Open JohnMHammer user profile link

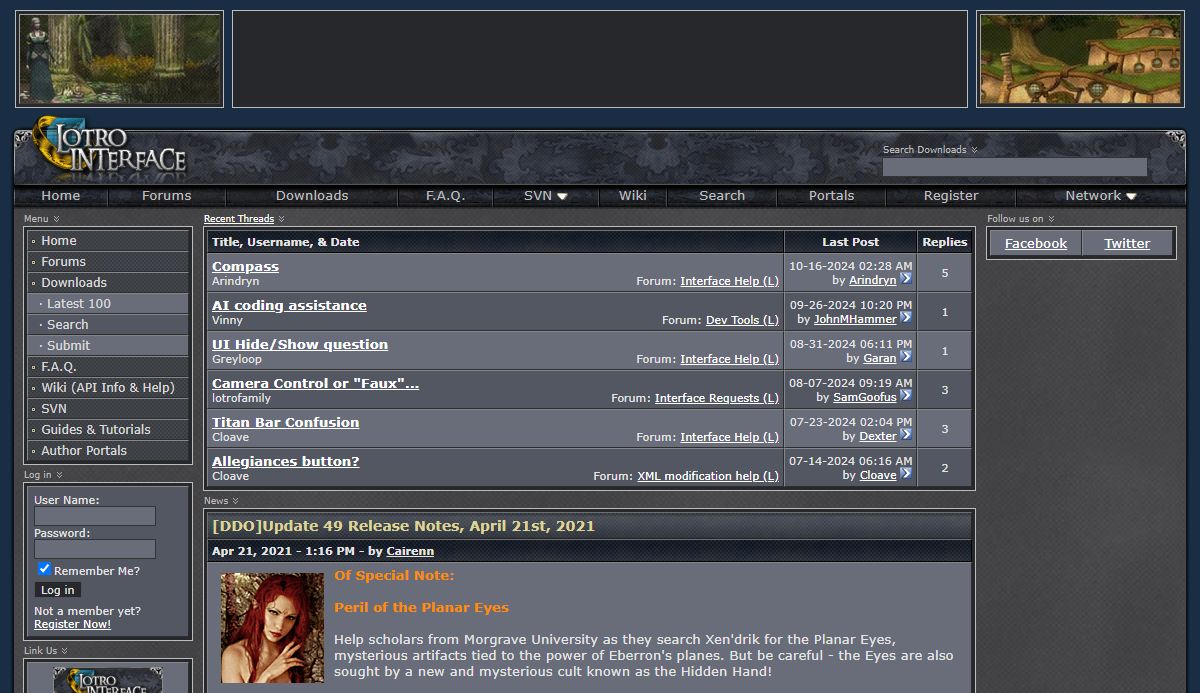(855, 319)
